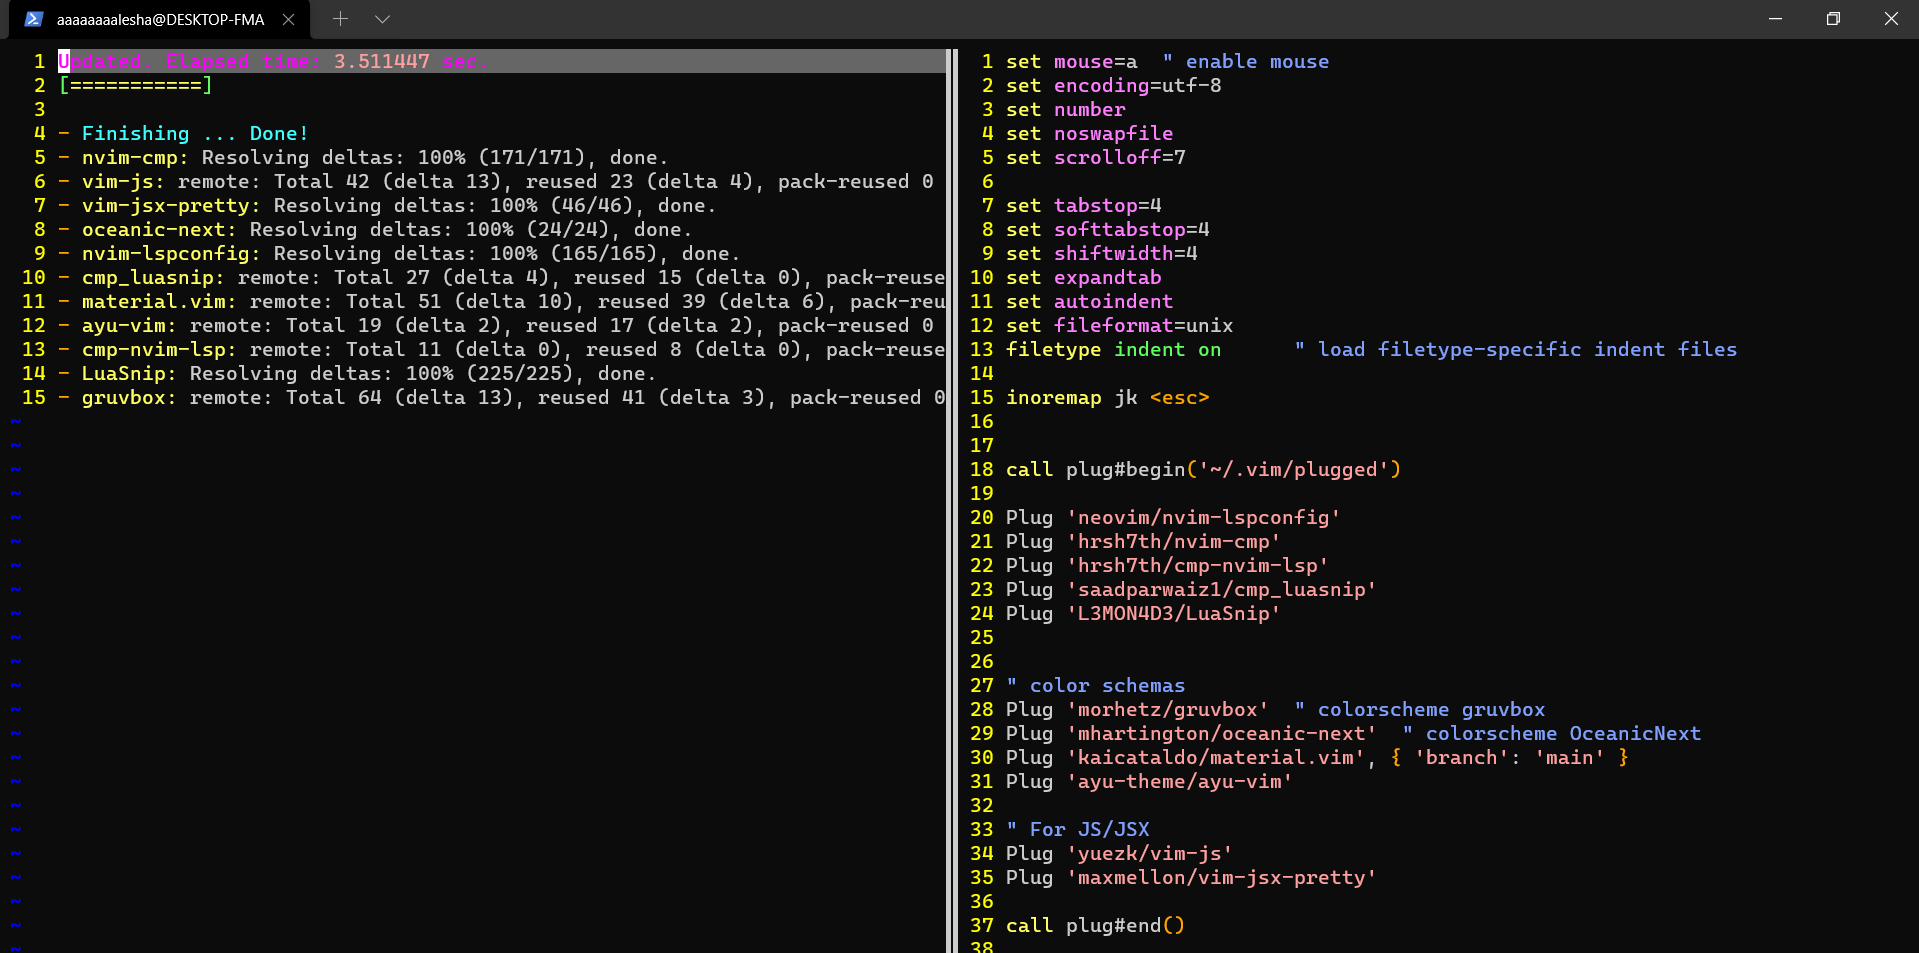Click 'set mouse=a' in the config

tap(1071, 62)
